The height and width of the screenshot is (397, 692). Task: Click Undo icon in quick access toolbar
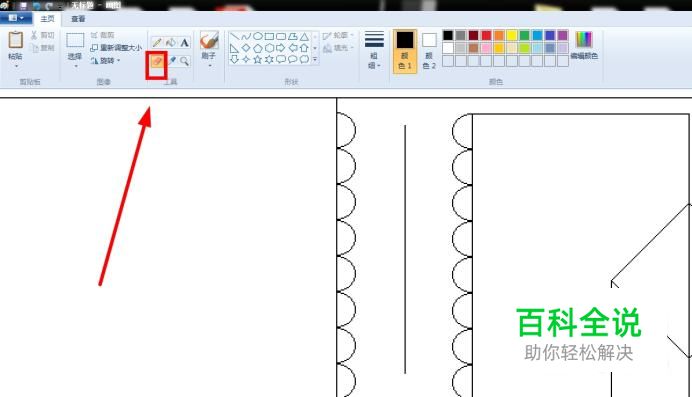coord(36,5)
